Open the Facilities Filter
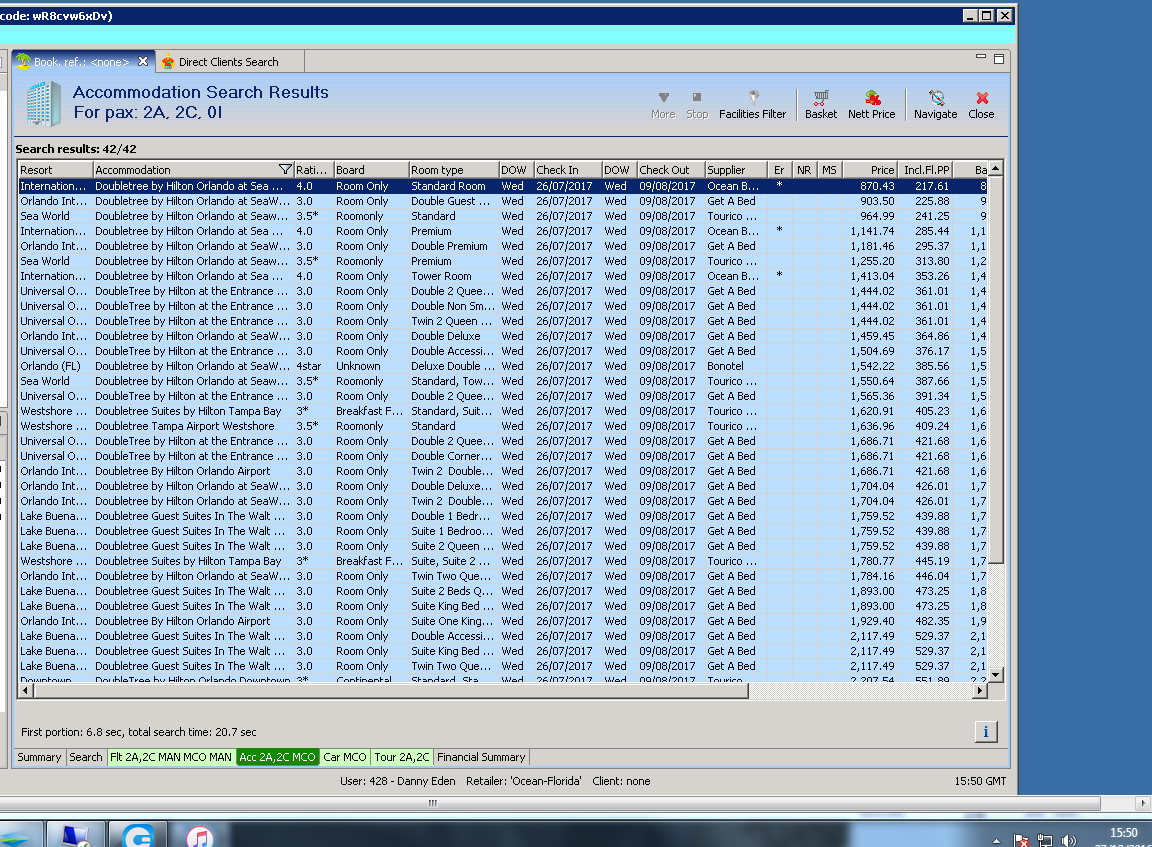Viewport: 1152px width, 847px height. pyautogui.click(x=752, y=105)
